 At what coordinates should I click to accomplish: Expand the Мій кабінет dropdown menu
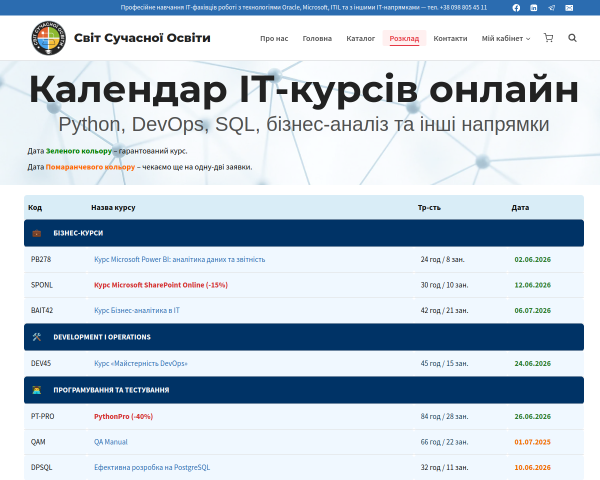(505, 38)
